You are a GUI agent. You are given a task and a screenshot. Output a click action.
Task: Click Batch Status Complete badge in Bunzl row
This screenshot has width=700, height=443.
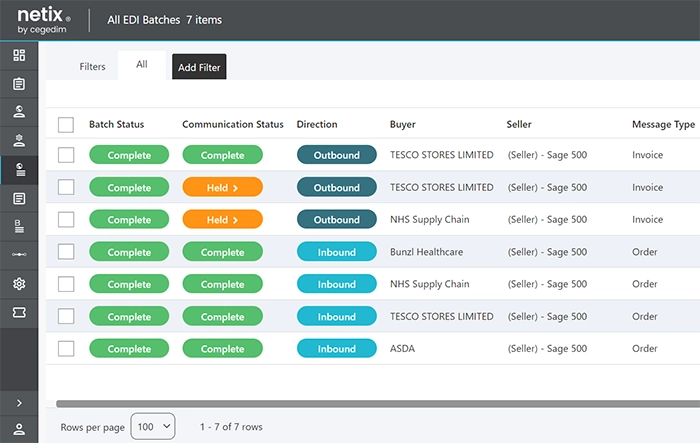tap(129, 252)
